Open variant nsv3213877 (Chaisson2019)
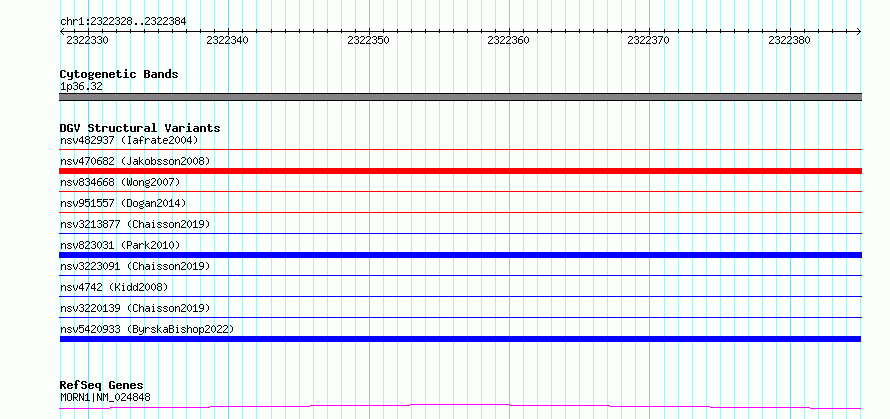This screenshot has width=890, height=419. (x=135, y=224)
